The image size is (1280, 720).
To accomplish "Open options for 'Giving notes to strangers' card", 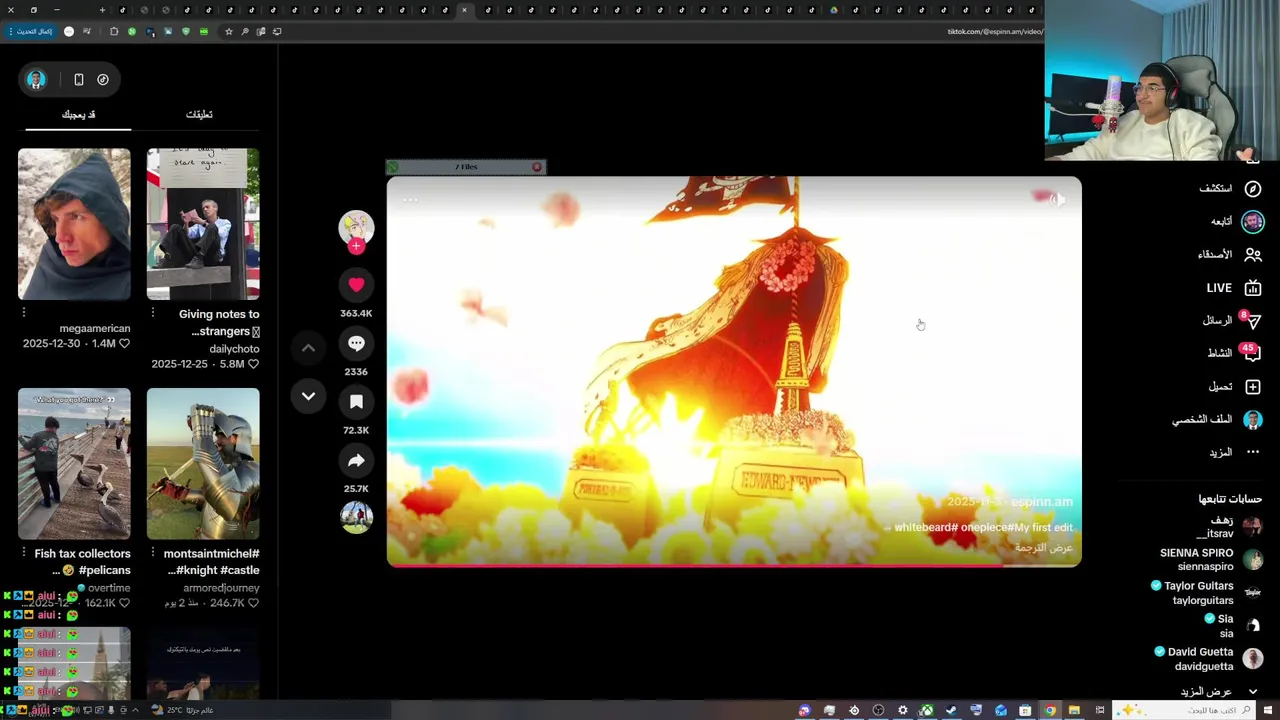I will (153, 313).
